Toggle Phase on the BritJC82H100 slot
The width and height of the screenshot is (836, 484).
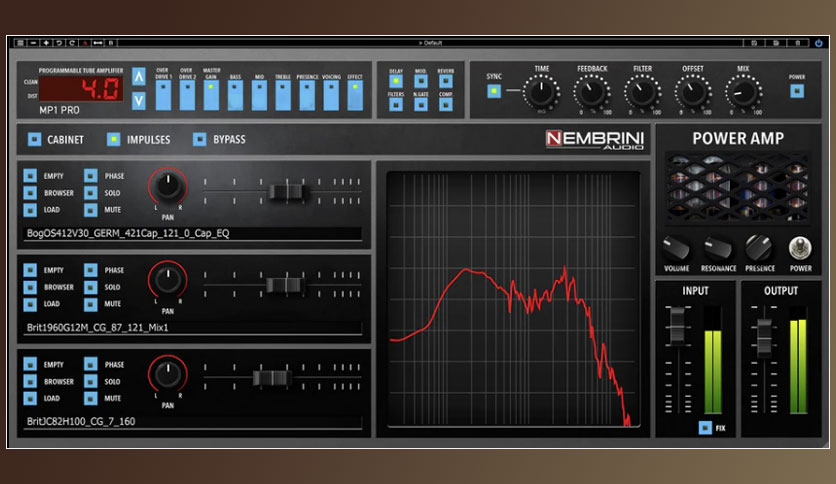[91, 364]
